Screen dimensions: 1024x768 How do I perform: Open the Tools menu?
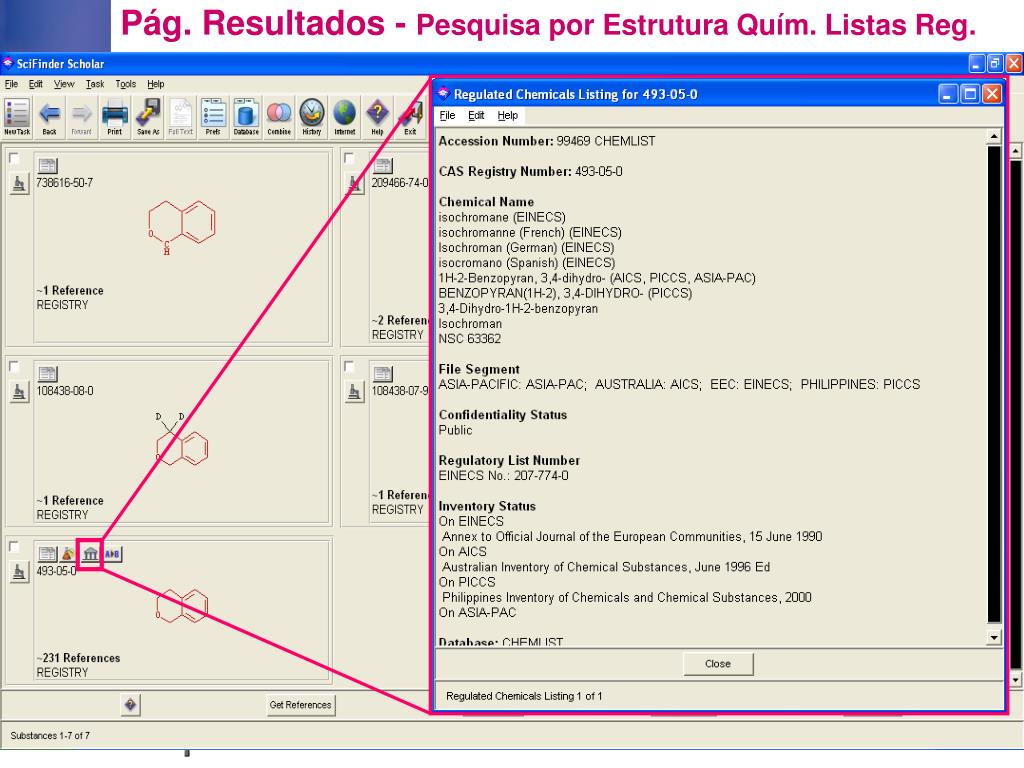click(x=125, y=84)
